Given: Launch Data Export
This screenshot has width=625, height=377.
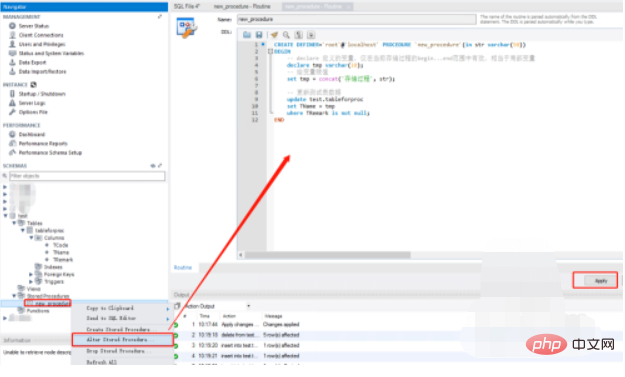Looking at the screenshot, I should click(x=32, y=63).
